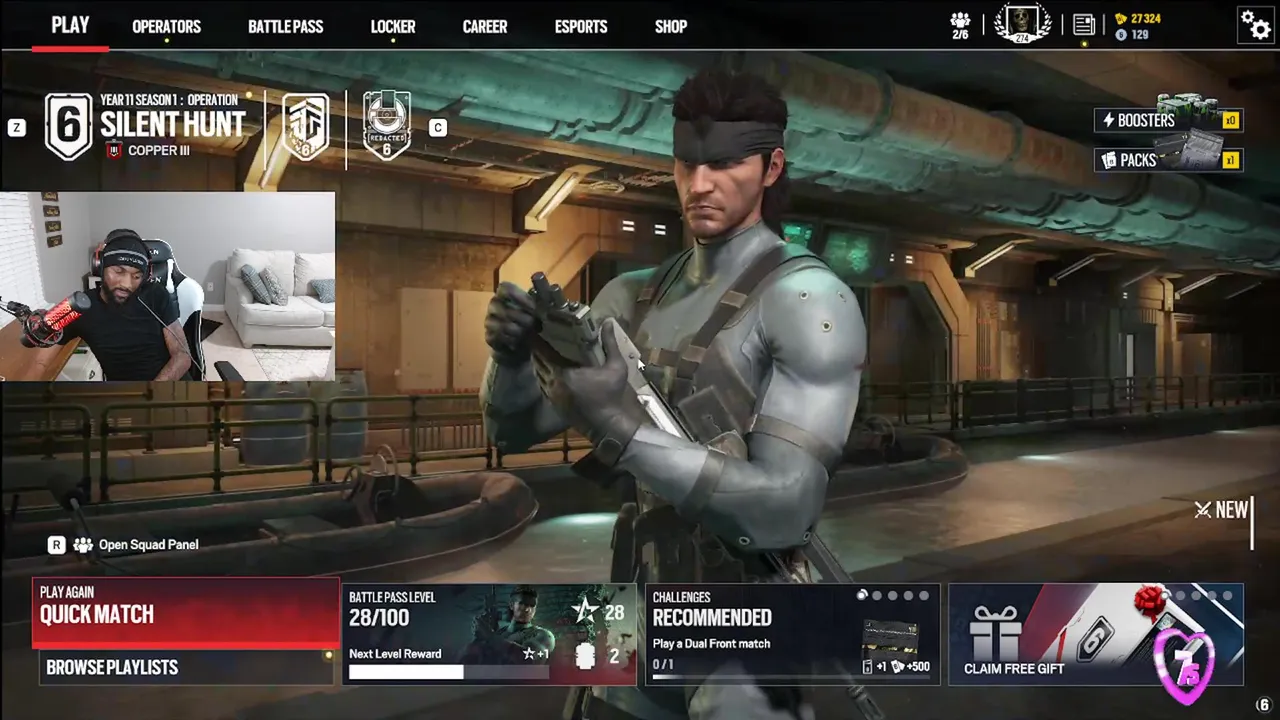Viewport: 1280px width, 720px height.
Task: Open the Battle Pass Level 28/100 card
Action: coord(489,634)
